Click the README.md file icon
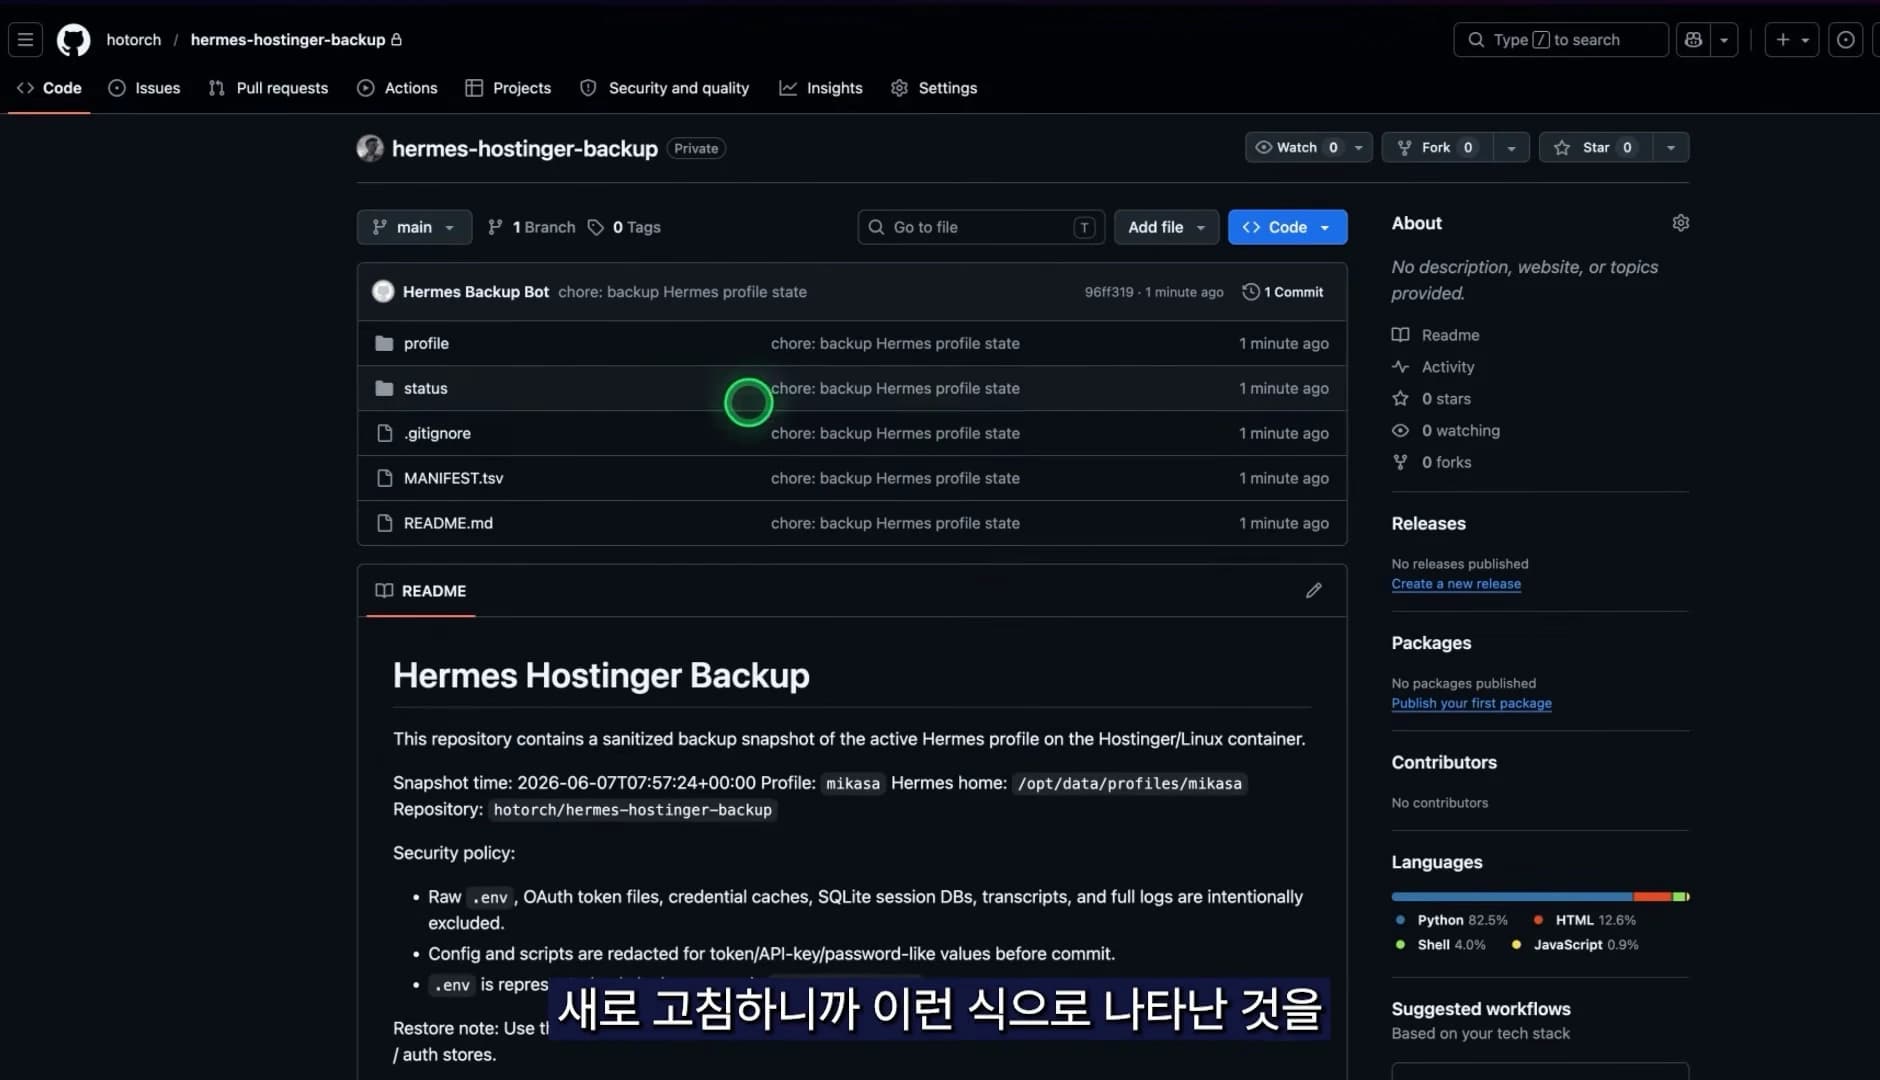Viewport: 1880px width, 1080px height. (x=384, y=523)
